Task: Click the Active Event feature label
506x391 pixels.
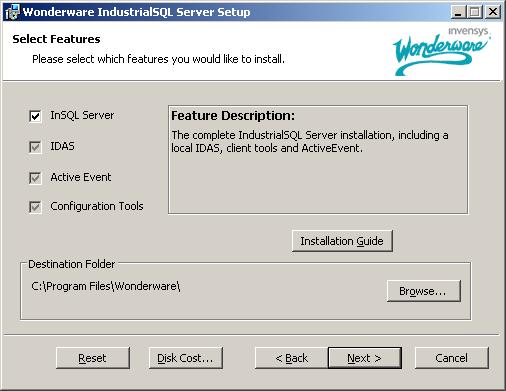Action: (81, 177)
